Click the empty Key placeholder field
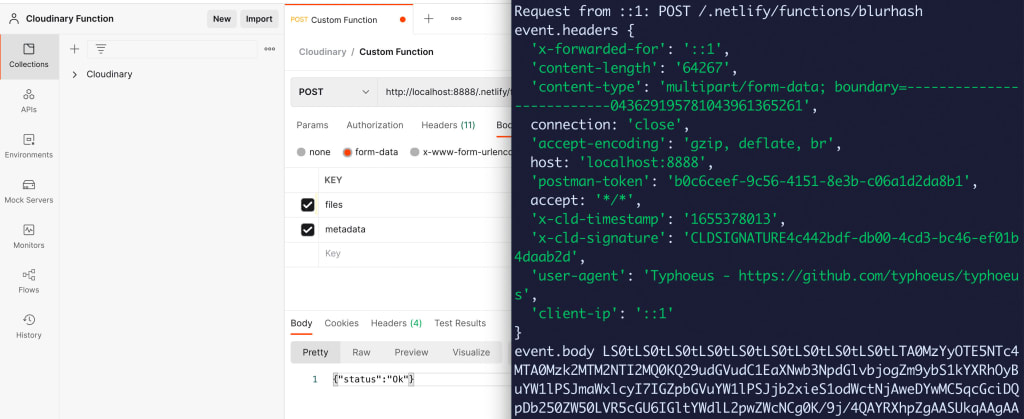 [x=332, y=253]
